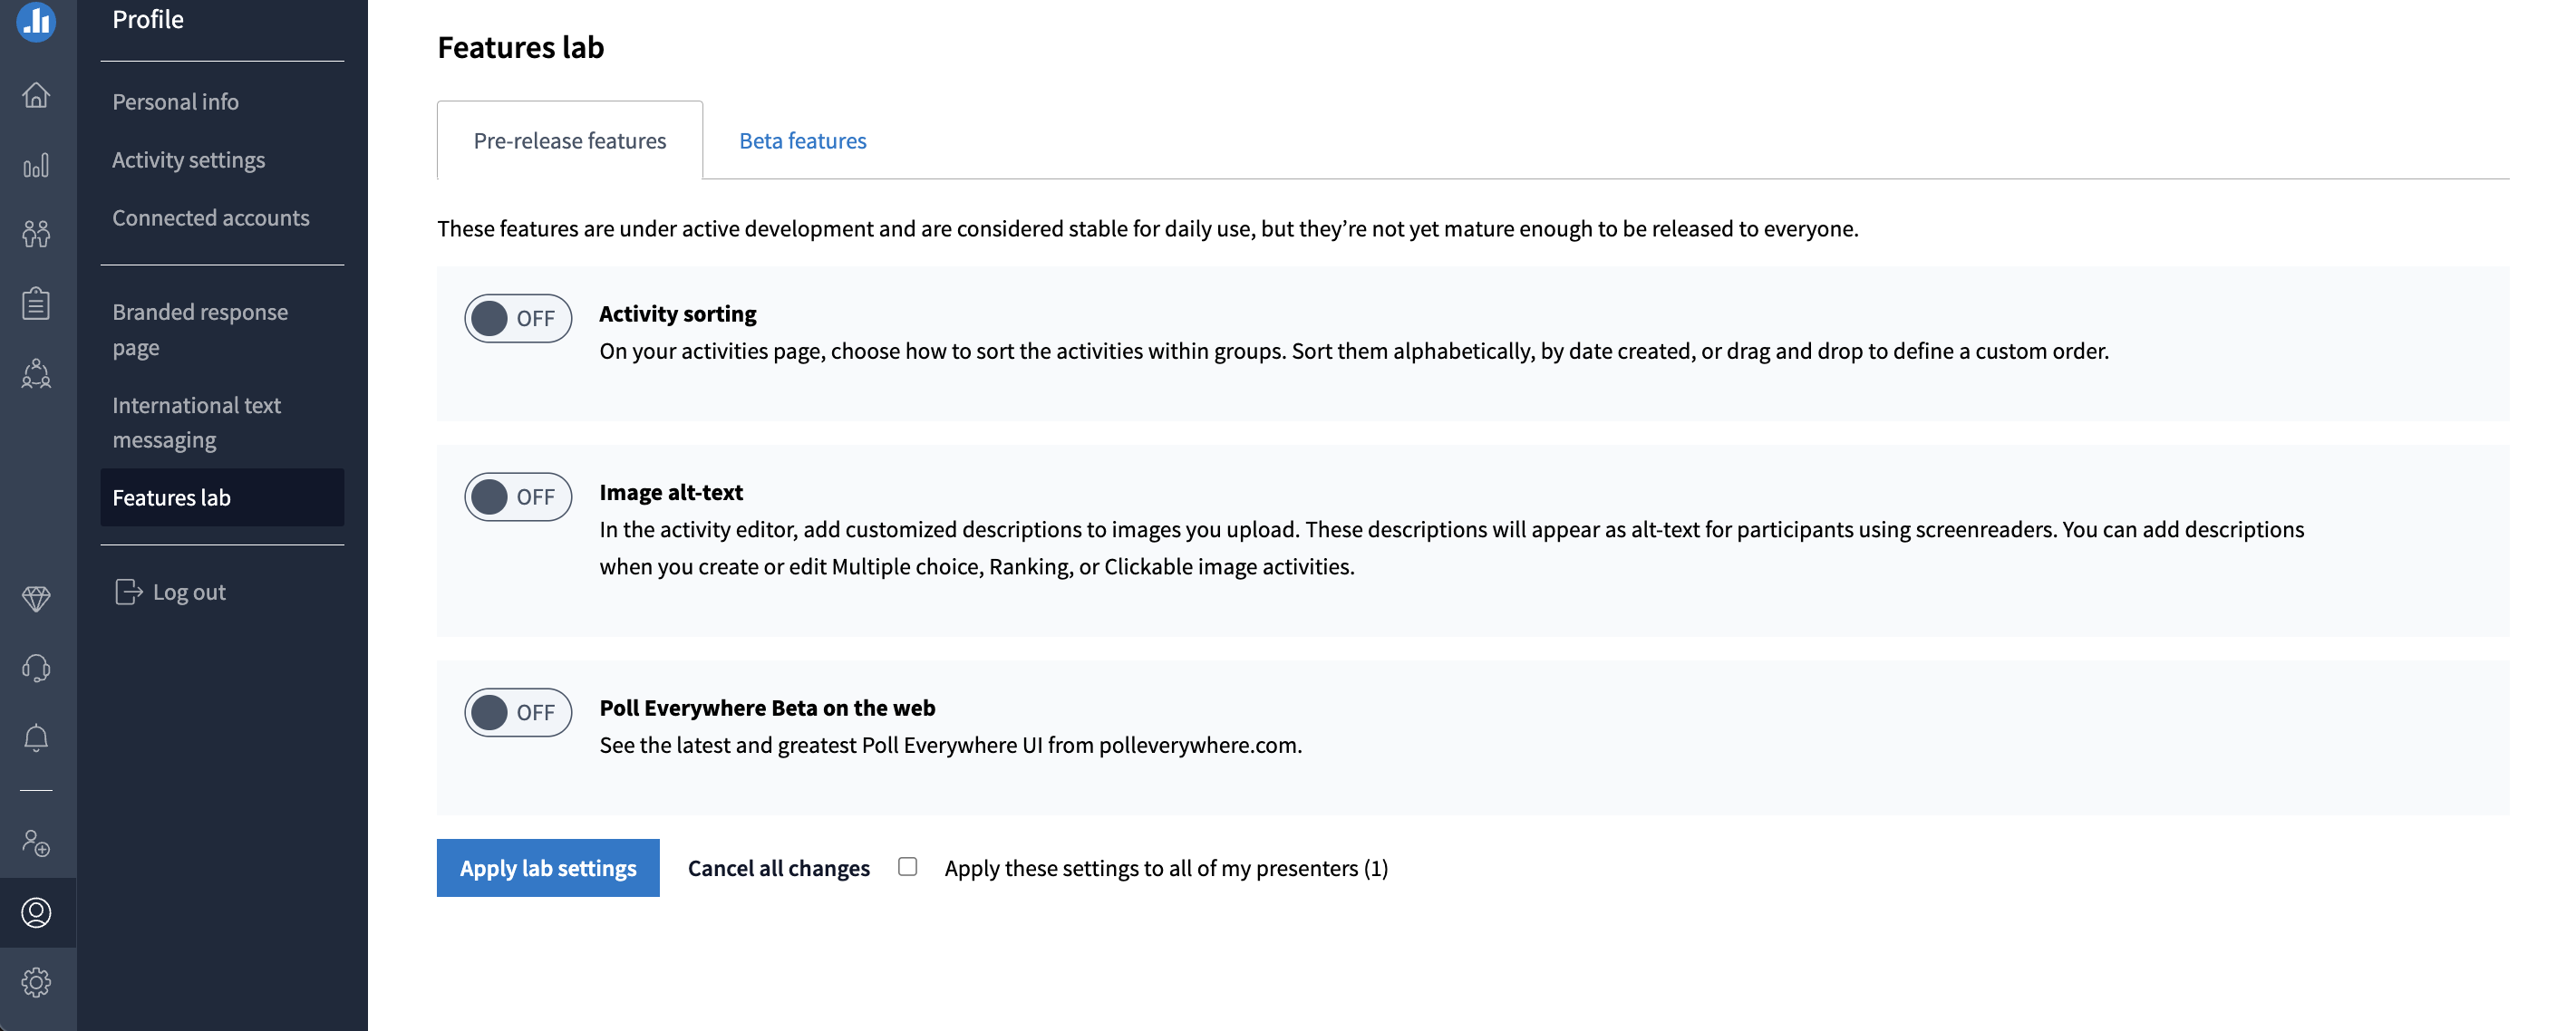
Task: Open the participants group icon
Action: pyautogui.click(x=36, y=234)
